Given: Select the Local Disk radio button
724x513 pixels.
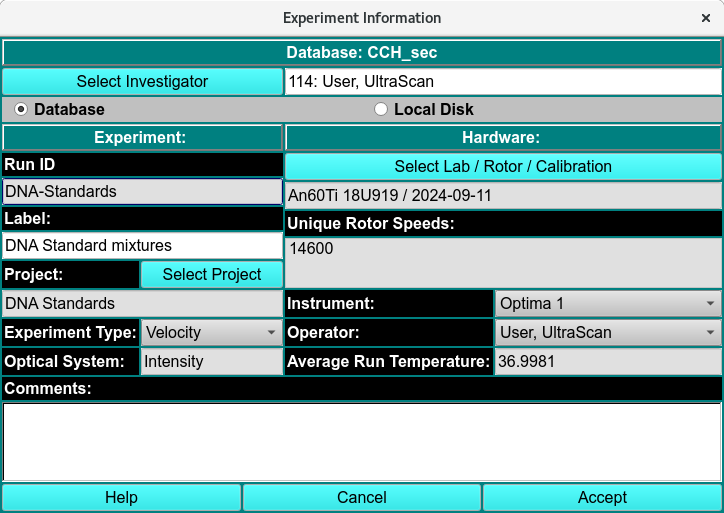Looking at the screenshot, I should 380,109.
